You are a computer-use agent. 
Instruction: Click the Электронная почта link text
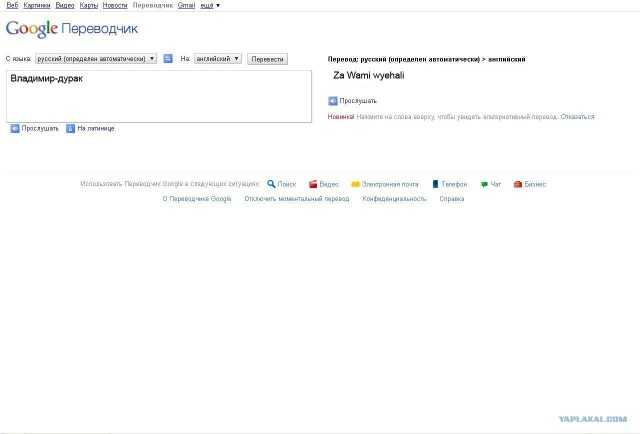point(390,184)
